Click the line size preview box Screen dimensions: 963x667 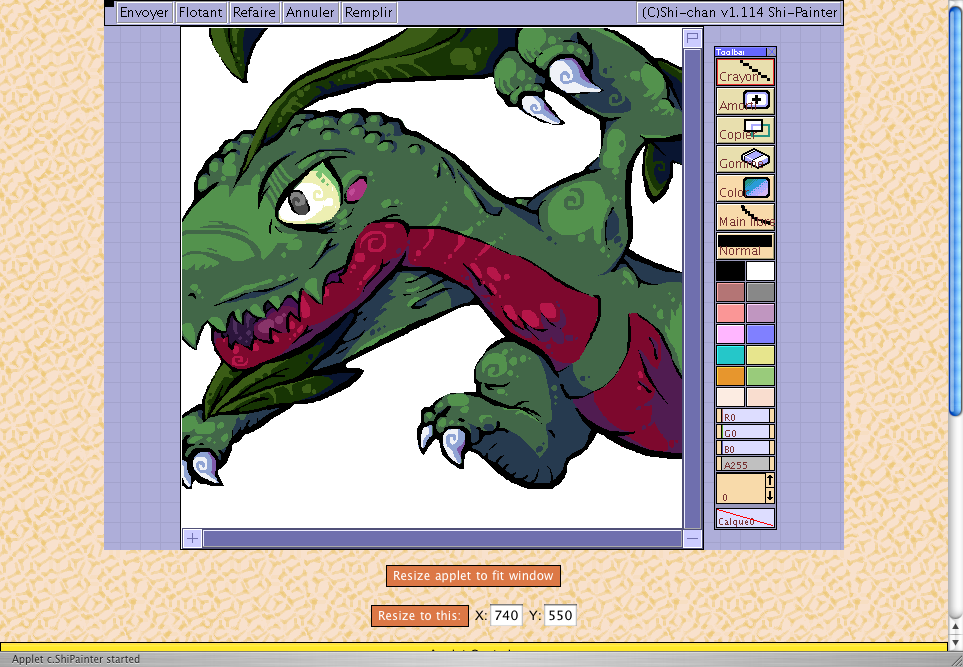(x=741, y=488)
